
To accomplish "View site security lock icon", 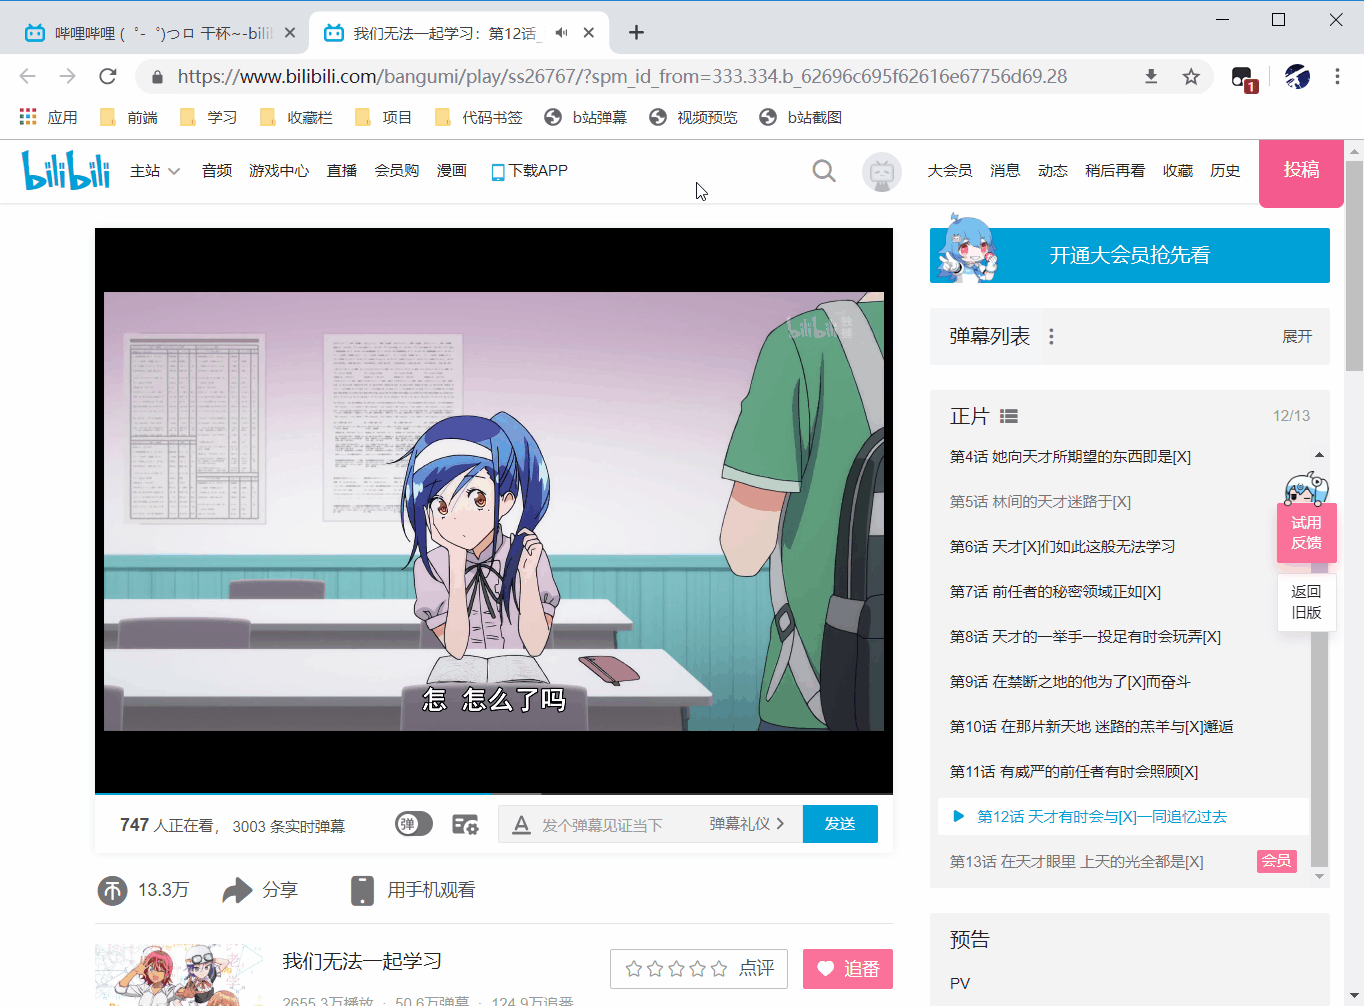I will 157,77.
